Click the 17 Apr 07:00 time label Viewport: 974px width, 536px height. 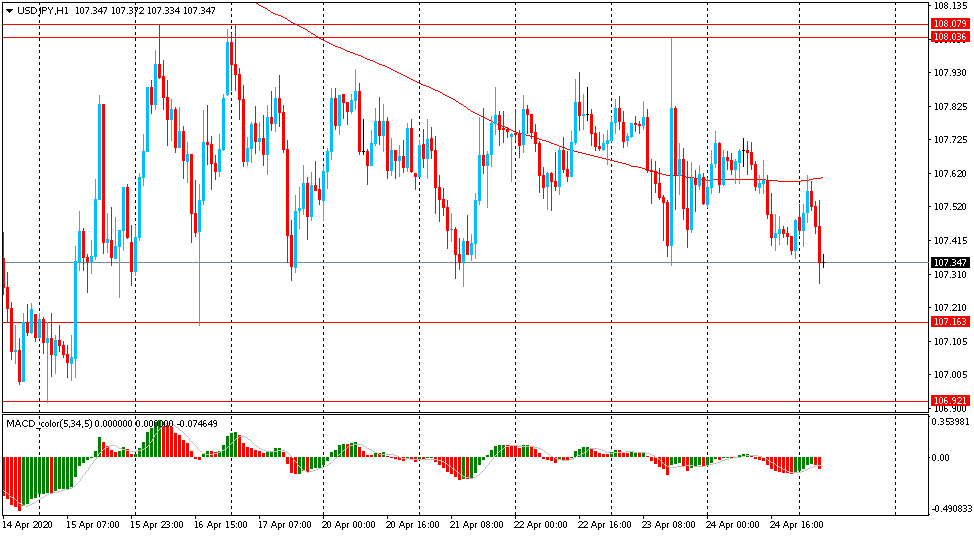284,525
